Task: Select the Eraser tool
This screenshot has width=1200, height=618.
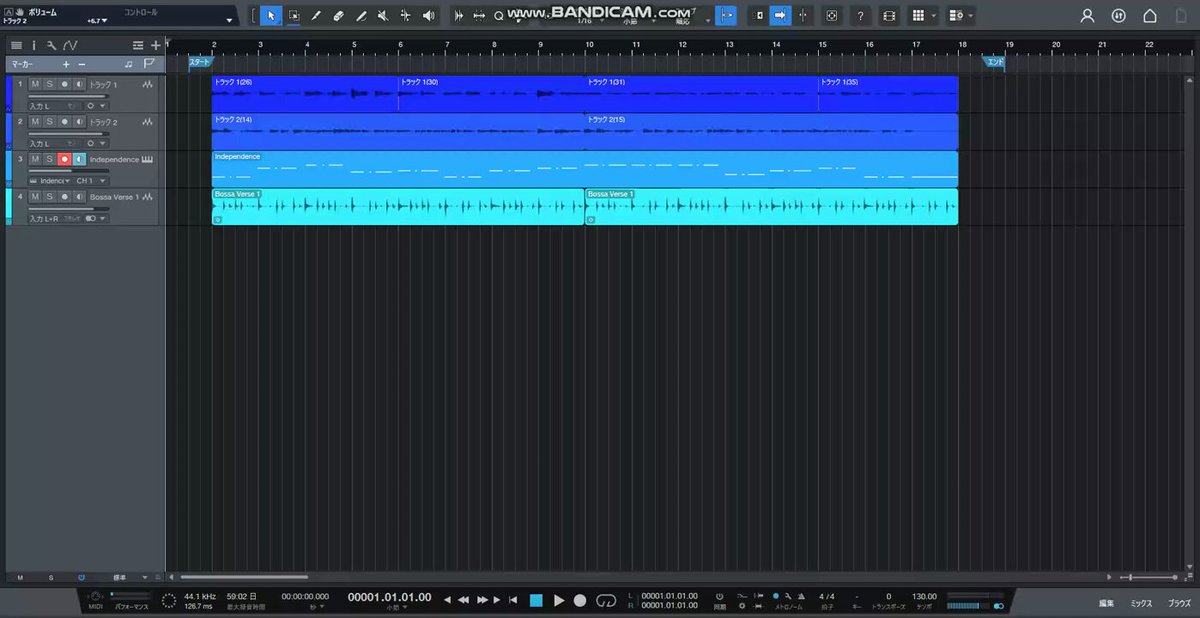Action: pos(338,16)
